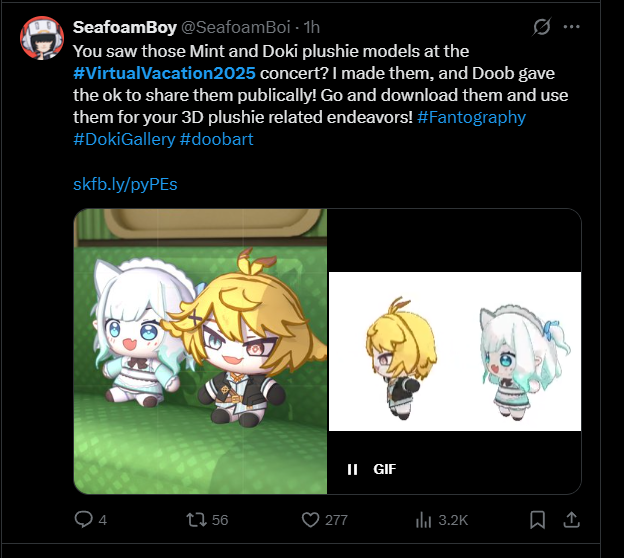624x558 pixels.
Task: Pause the playing GIF
Action: [x=352, y=469]
